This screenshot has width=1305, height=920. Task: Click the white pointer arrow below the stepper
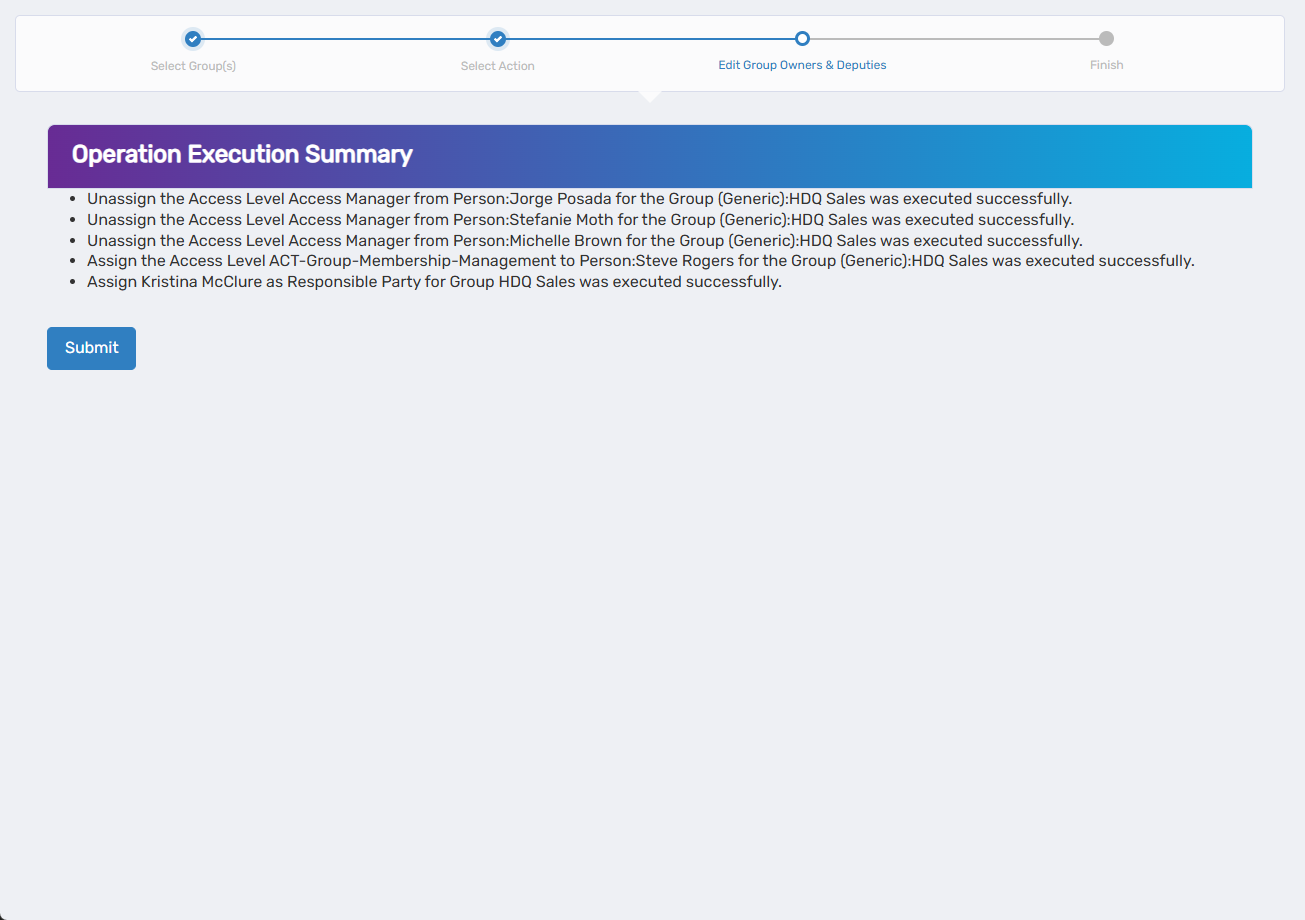650,96
